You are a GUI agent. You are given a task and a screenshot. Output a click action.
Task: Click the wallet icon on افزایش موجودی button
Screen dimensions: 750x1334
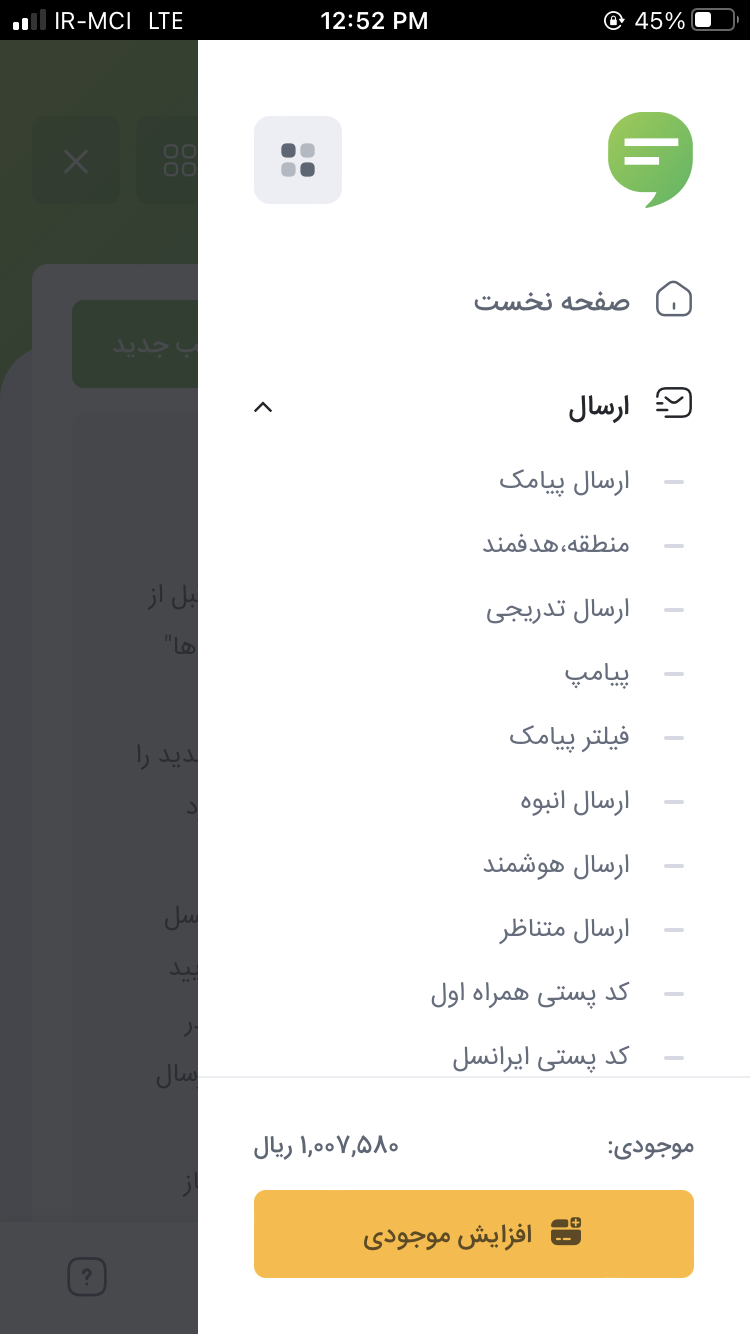[x=566, y=1232]
